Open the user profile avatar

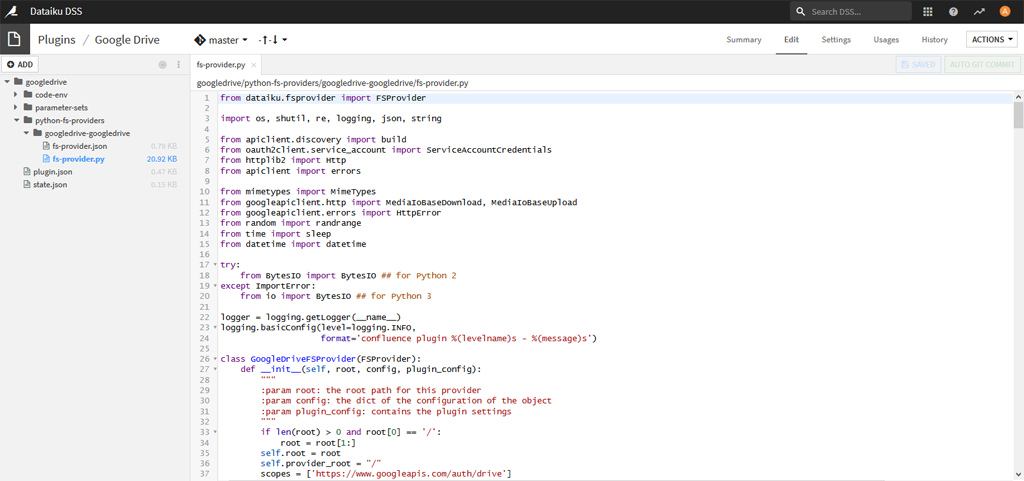tap(1005, 12)
